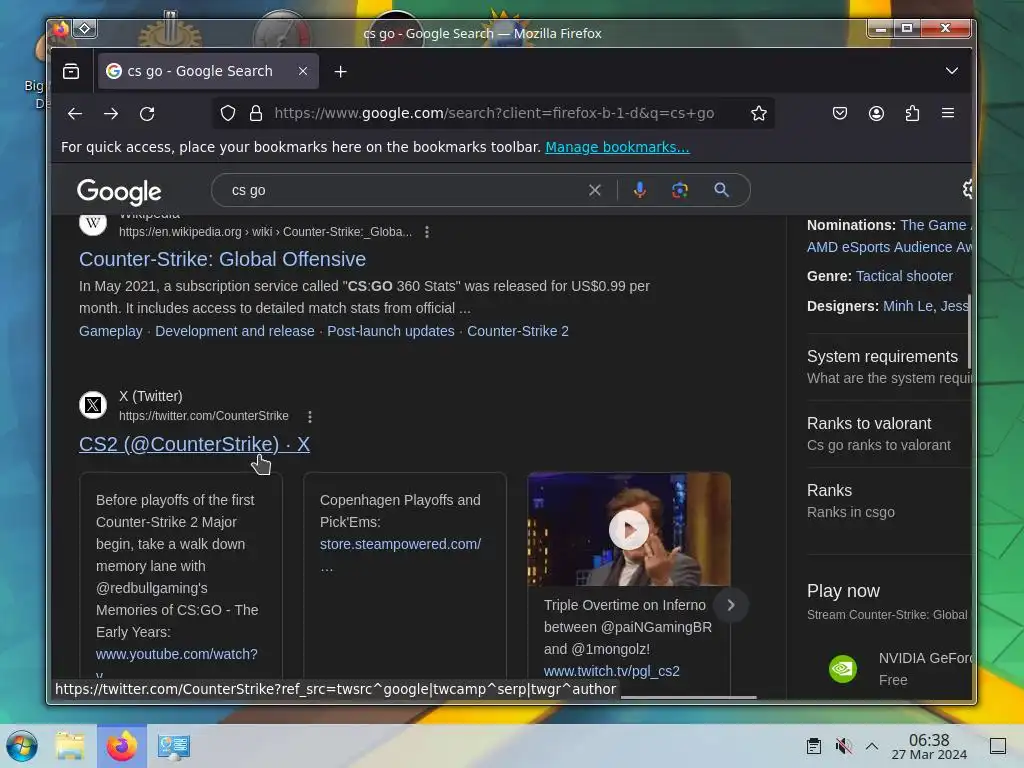Click the X (Twitter) favicon
Screen dimensions: 1024x768
(93, 405)
